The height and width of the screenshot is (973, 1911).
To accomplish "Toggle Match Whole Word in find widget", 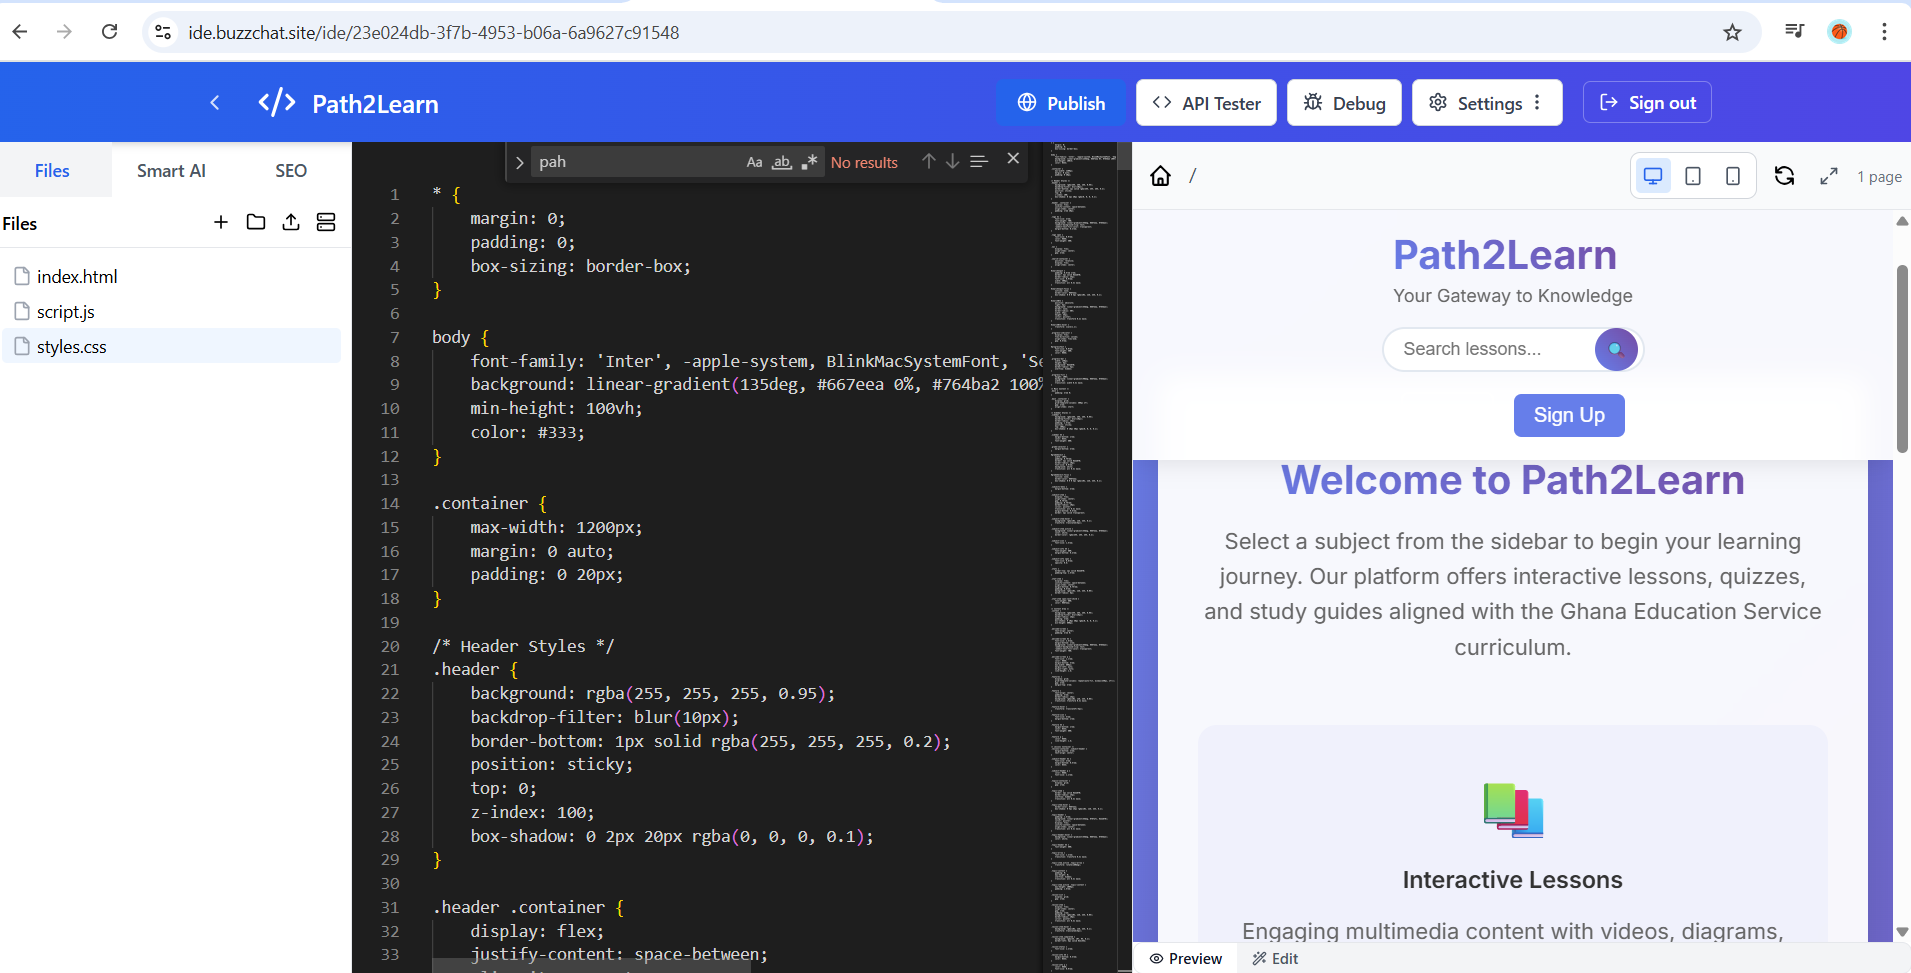I will (782, 162).
